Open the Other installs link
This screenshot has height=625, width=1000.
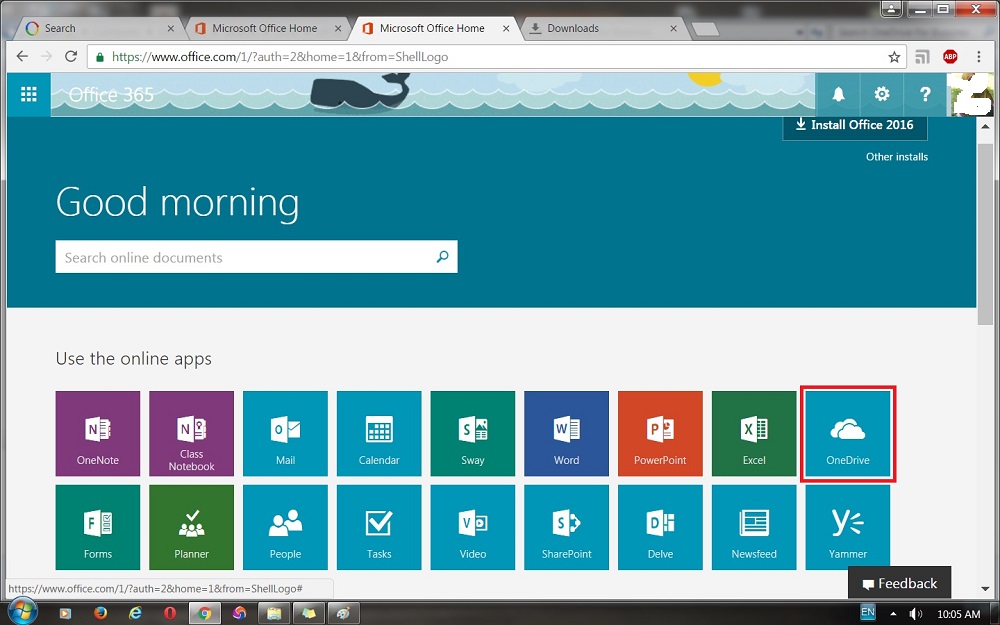[x=896, y=157]
